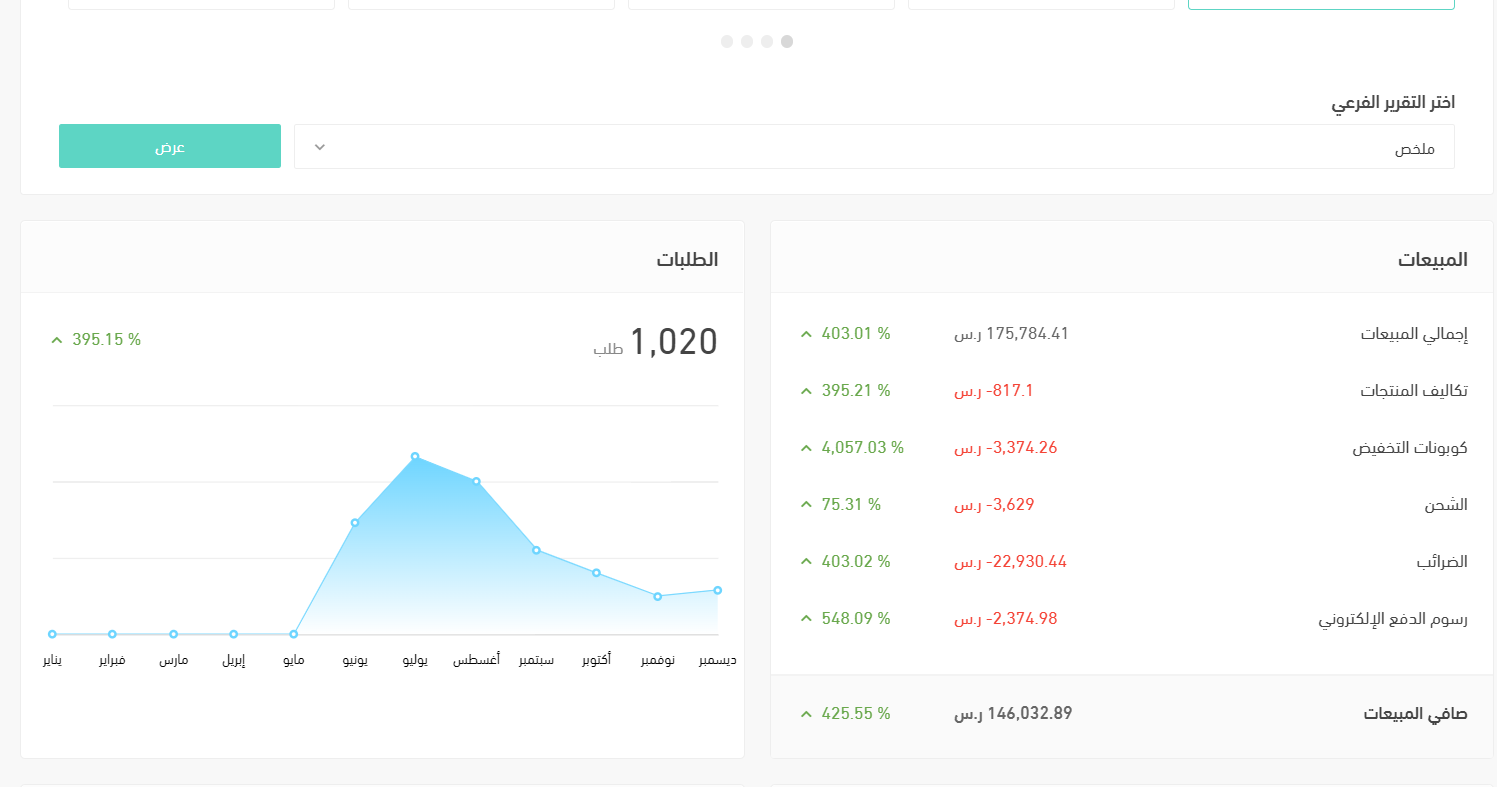Image resolution: width=1497 pixels, height=787 pixels.
Task: Click the net sales arrow beside 425.55 %
Action: coord(806,714)
